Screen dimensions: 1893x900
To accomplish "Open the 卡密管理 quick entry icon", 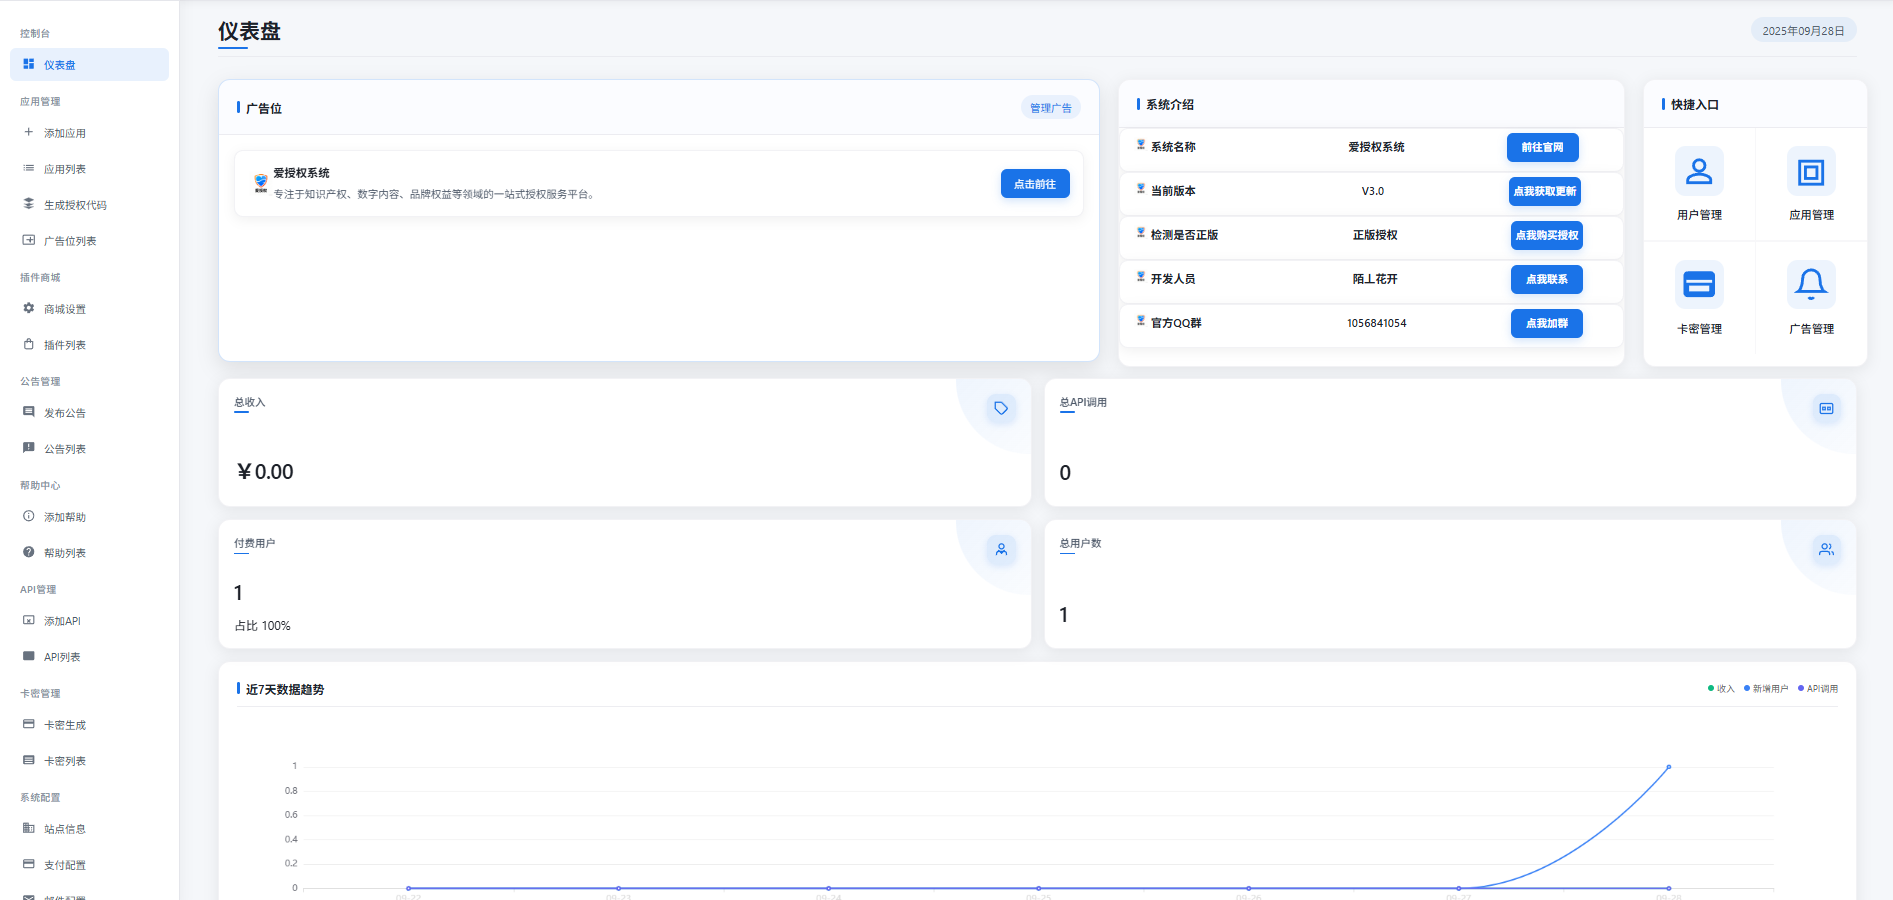I will [1699, 285].
